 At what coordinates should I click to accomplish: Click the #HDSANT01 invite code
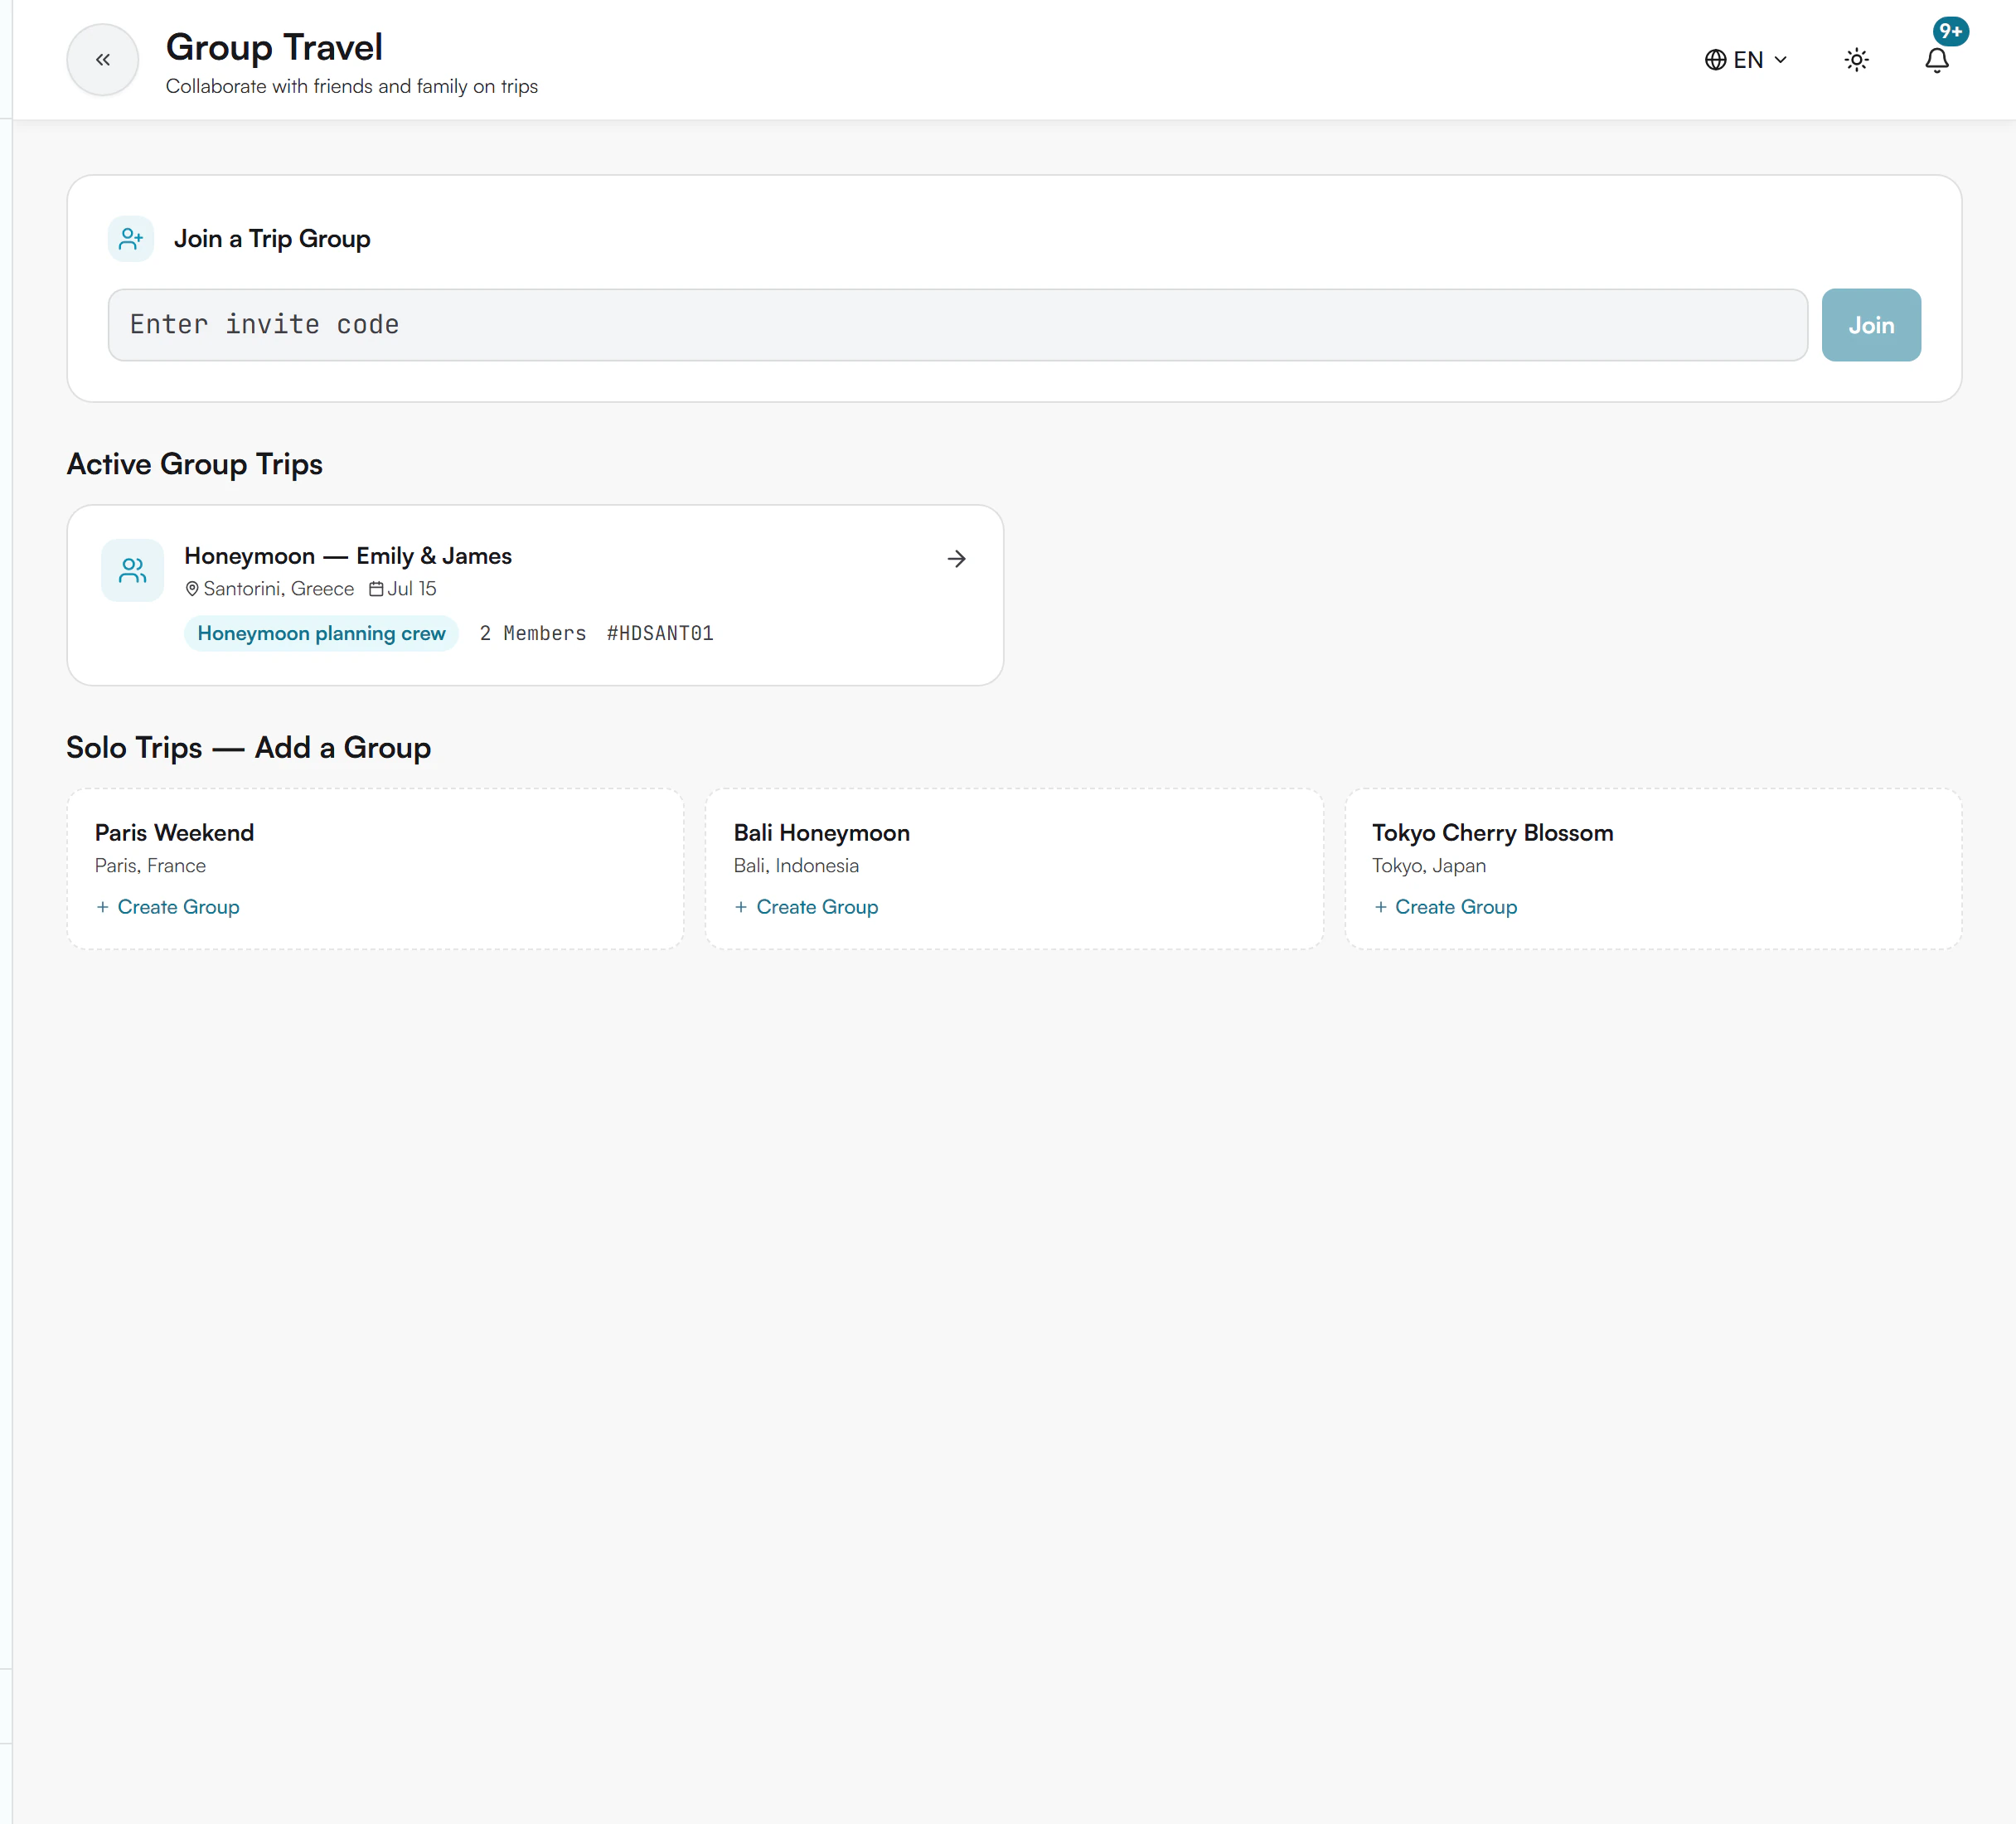[x=660, y=633]
